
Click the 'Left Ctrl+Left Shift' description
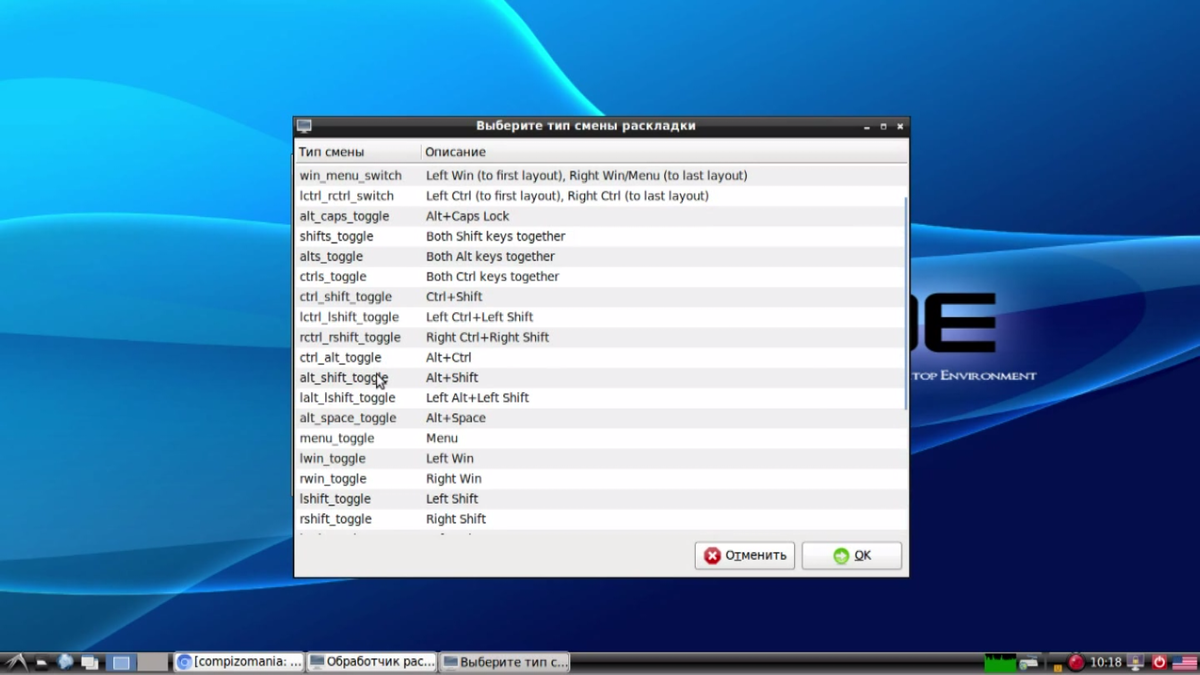click(x=479, y=317)
